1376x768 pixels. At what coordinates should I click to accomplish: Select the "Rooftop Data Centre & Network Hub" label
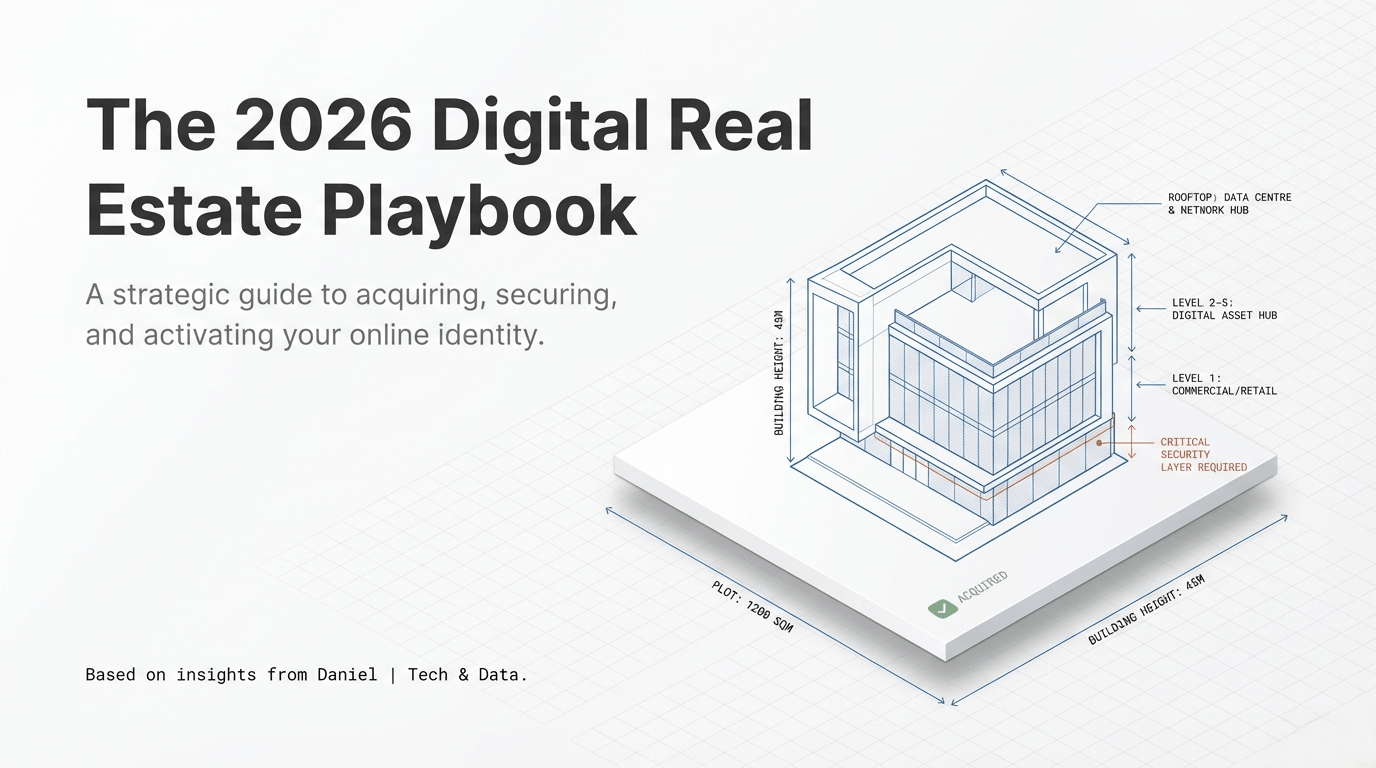click(1229, 204)
